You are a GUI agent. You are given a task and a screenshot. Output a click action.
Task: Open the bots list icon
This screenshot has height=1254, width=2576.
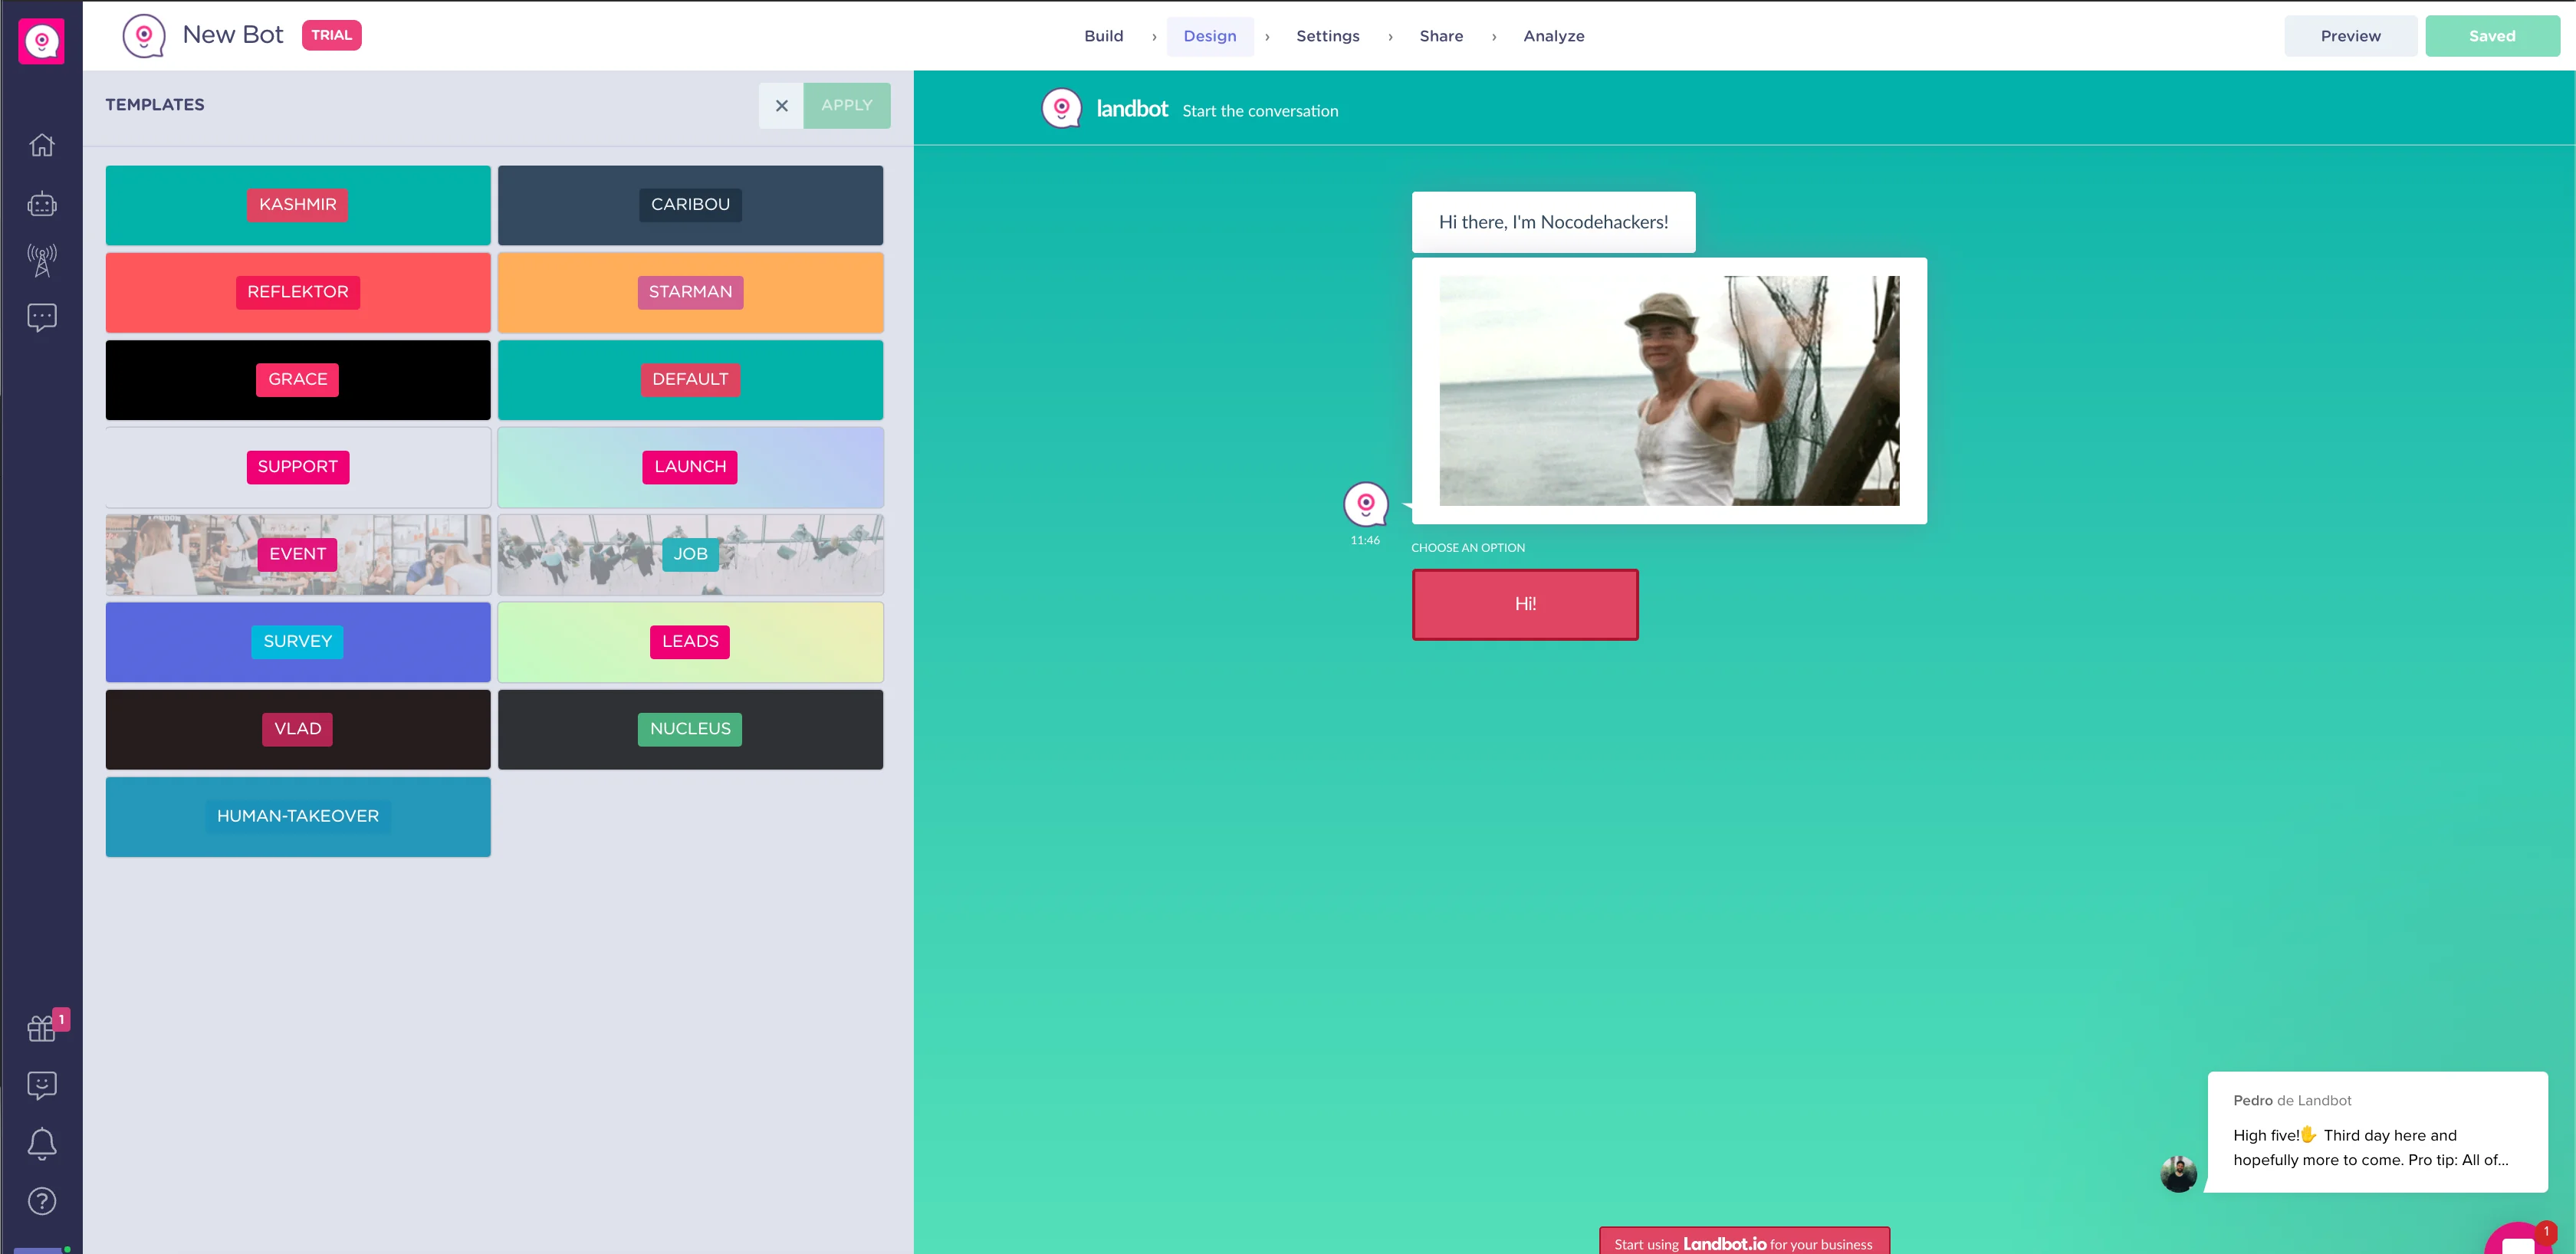(41, 204)
